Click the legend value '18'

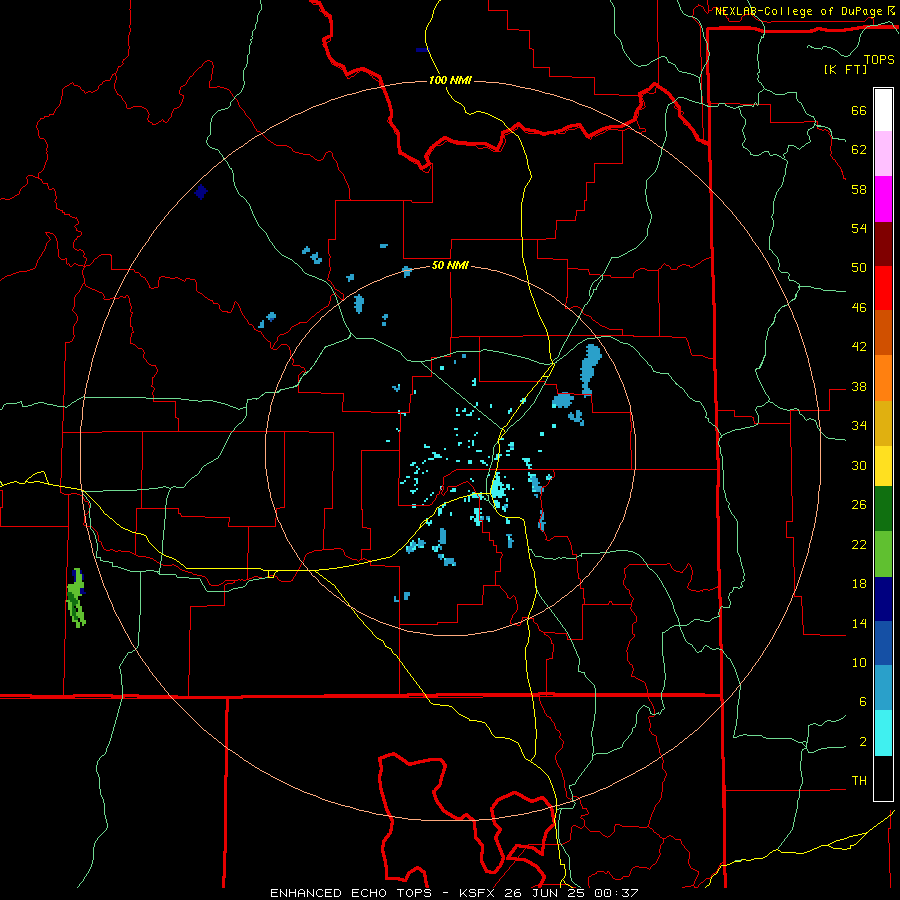click(859, 584)
